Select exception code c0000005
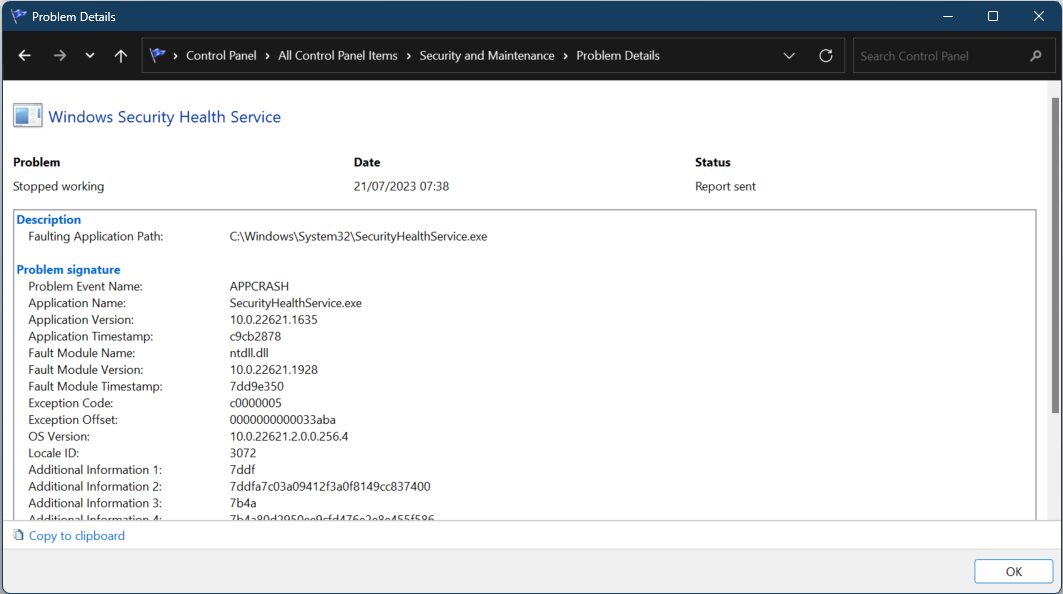 [256, 403]
